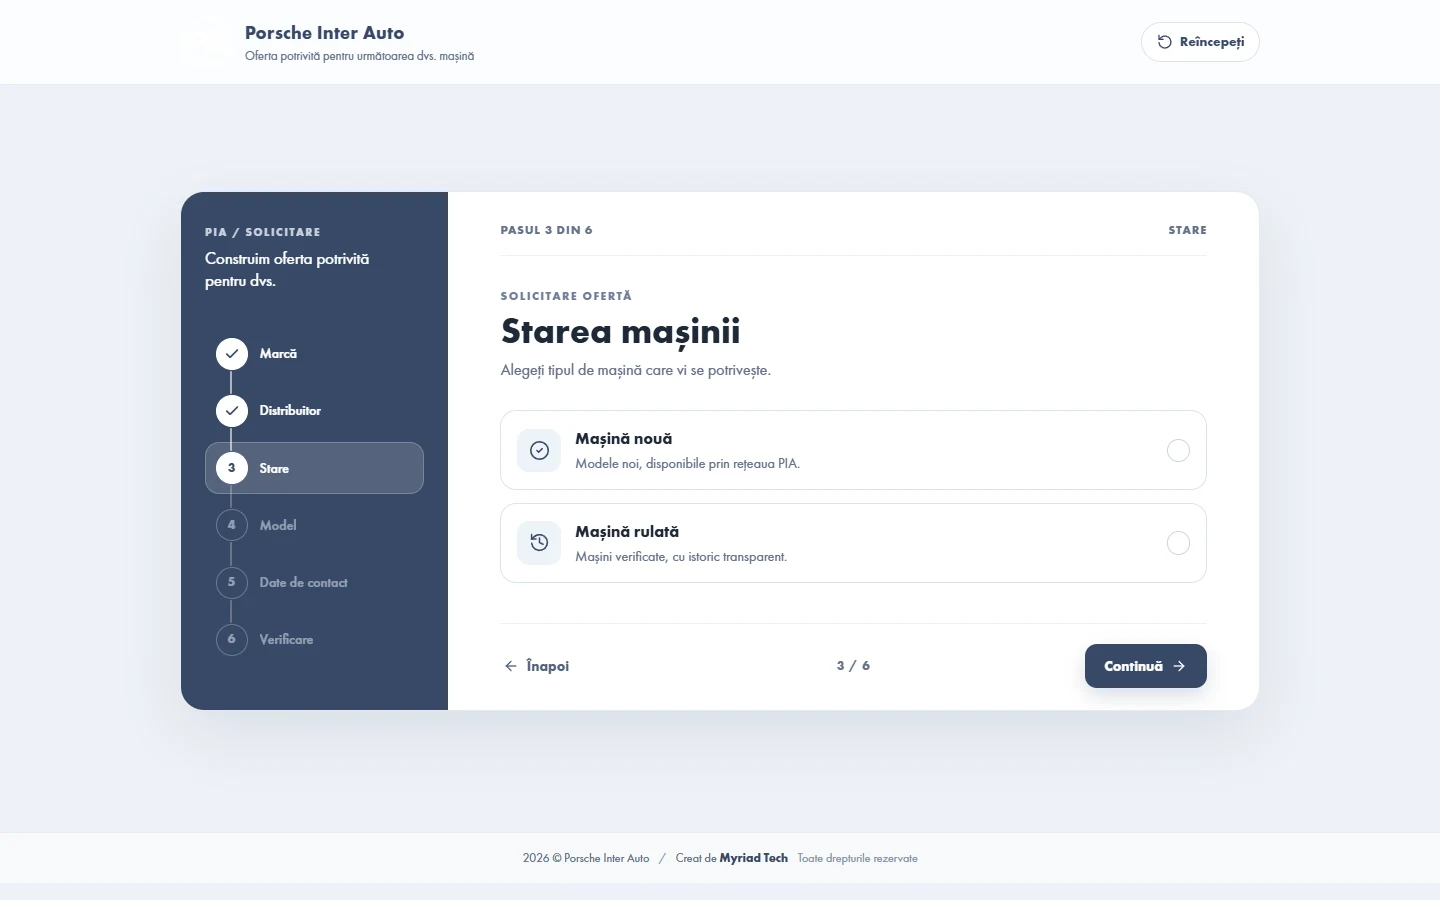Open the Porsche Inter Auto header title

(x=325, y=33)
